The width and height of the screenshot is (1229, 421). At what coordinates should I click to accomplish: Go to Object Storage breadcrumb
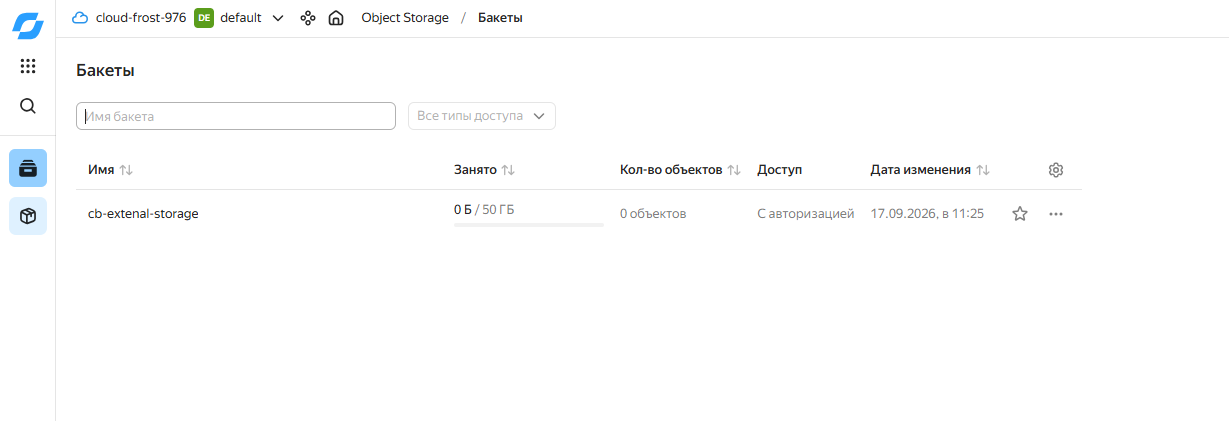click(x=405, y=18)
